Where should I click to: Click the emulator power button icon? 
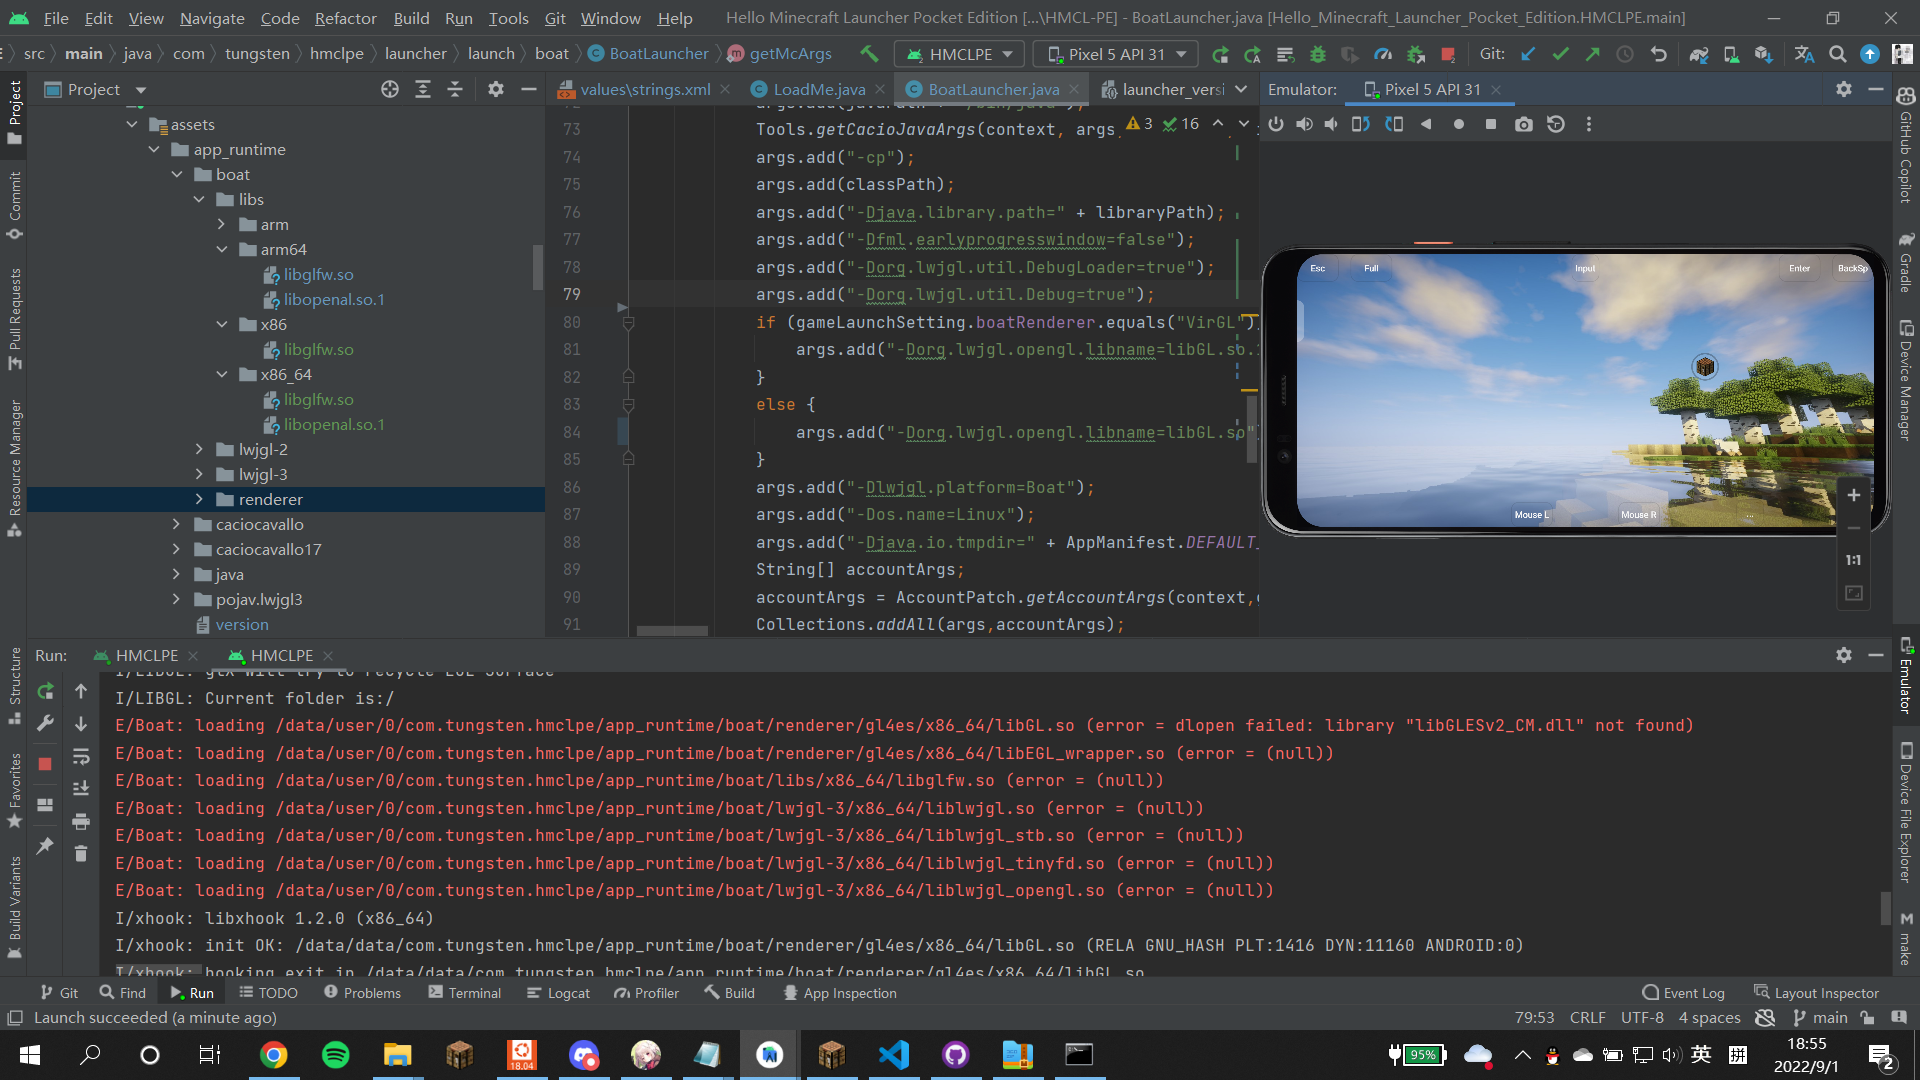point(1276,124)
